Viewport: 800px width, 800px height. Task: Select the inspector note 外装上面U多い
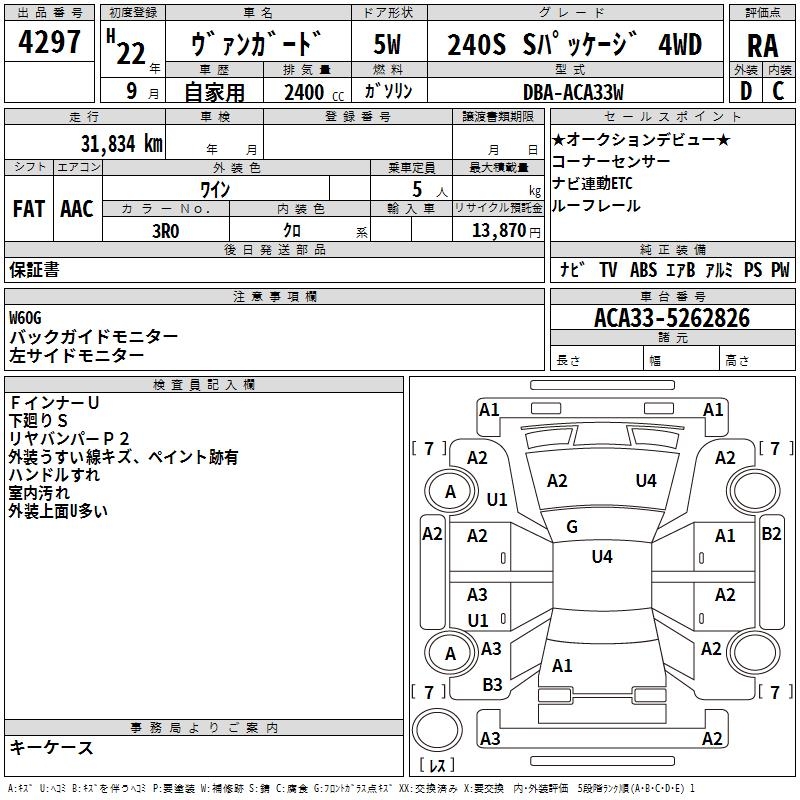pyautogui.click(x=58, y=511)
